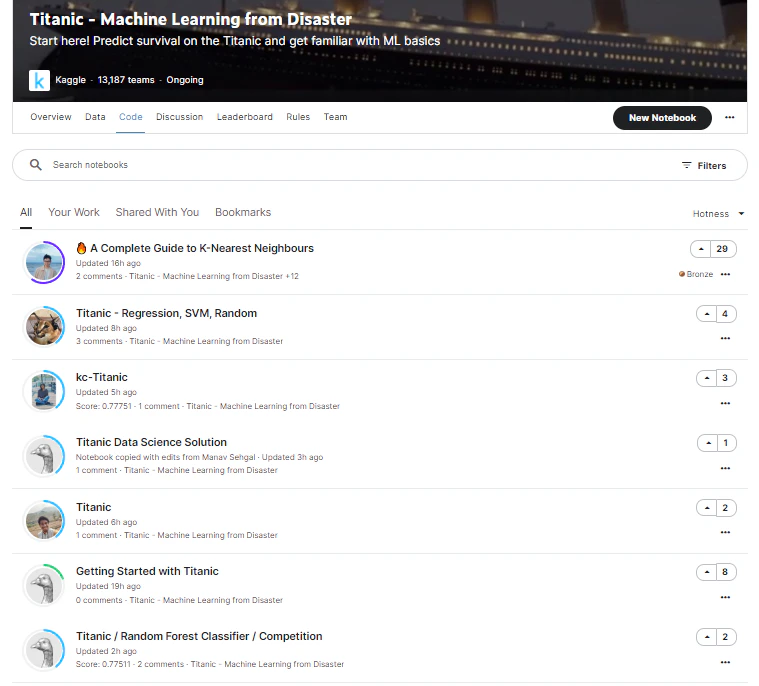The image size is (759, 686).
Task: Click Score: 0.77751 text under kc-Titanic
Action: tap(104, 406)
